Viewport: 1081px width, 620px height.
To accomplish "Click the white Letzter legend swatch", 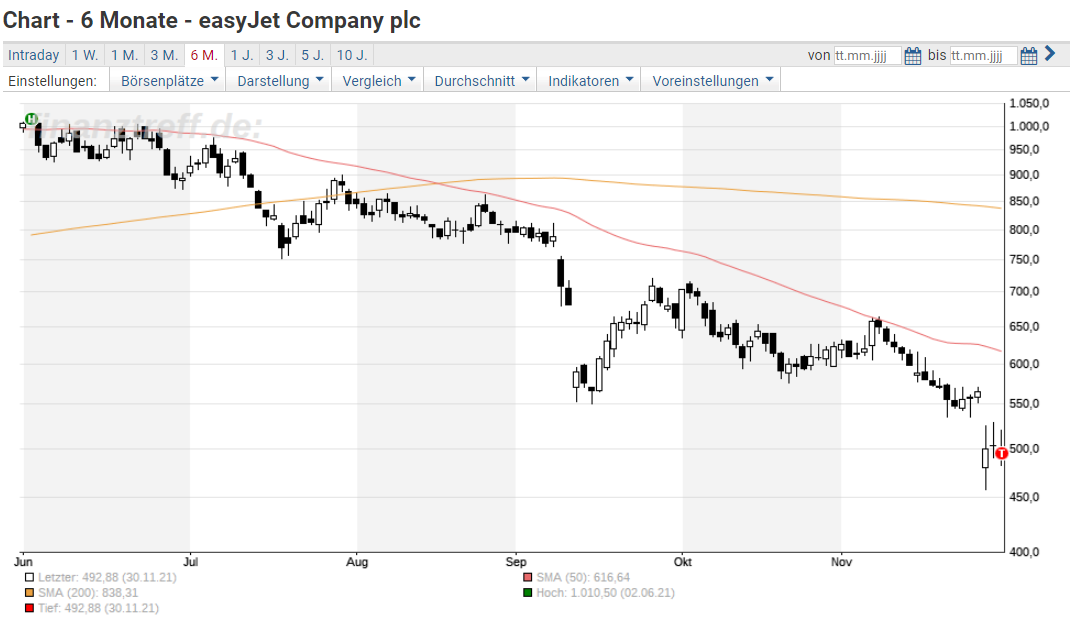I will (x=29, y=577).
